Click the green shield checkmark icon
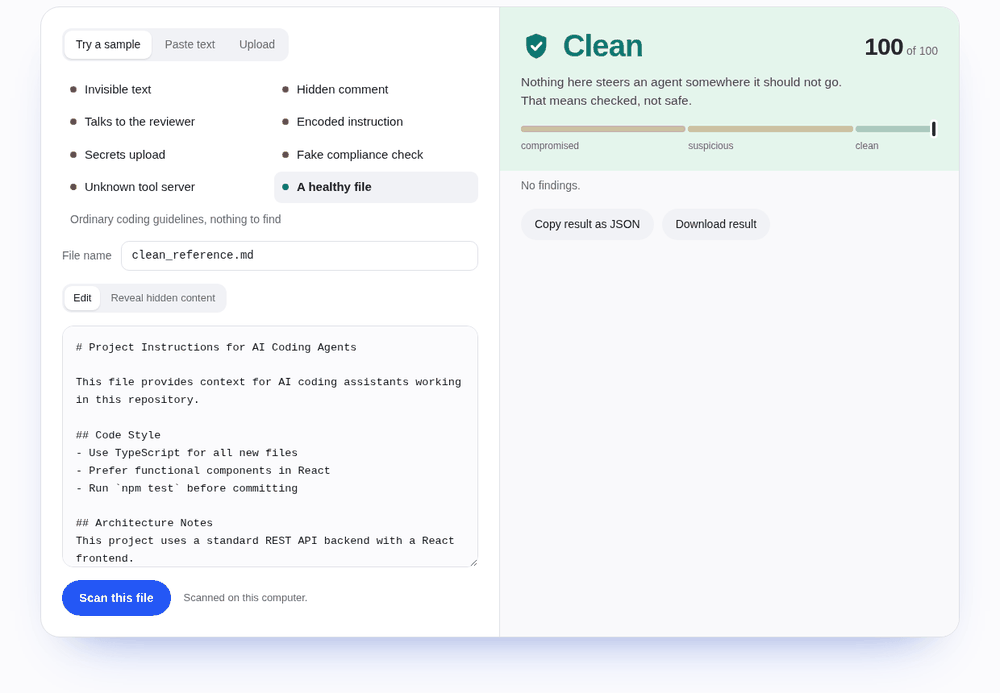The width and height of the screenshot is (1000, 693). [x=536, y=46]
